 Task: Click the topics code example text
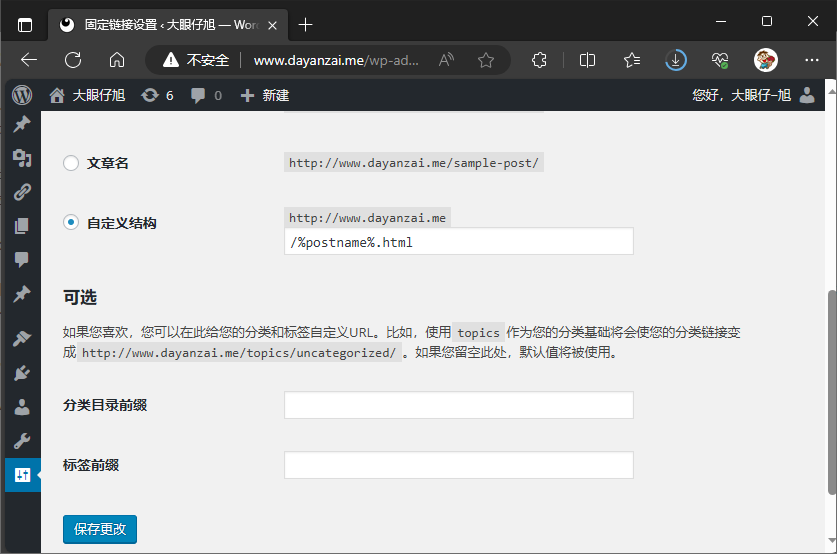478,333
